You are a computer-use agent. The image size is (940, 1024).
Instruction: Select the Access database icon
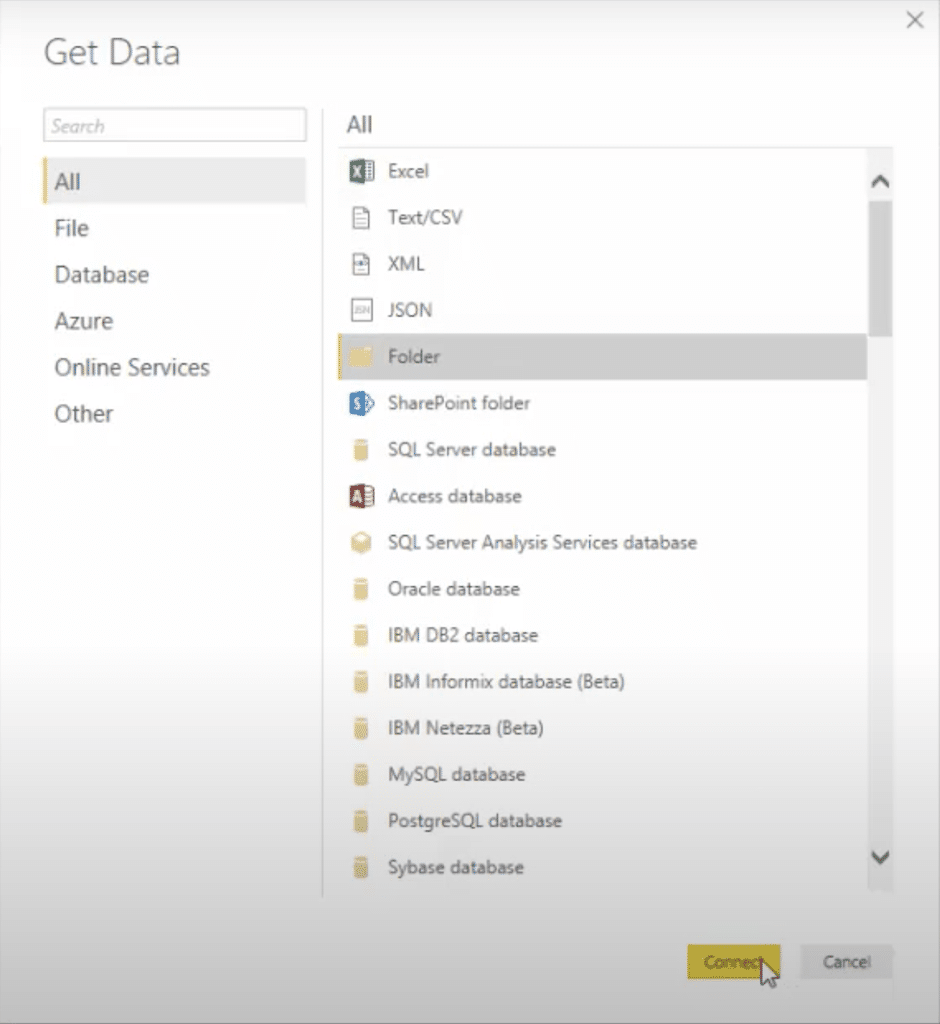click(x=361, y=496)
